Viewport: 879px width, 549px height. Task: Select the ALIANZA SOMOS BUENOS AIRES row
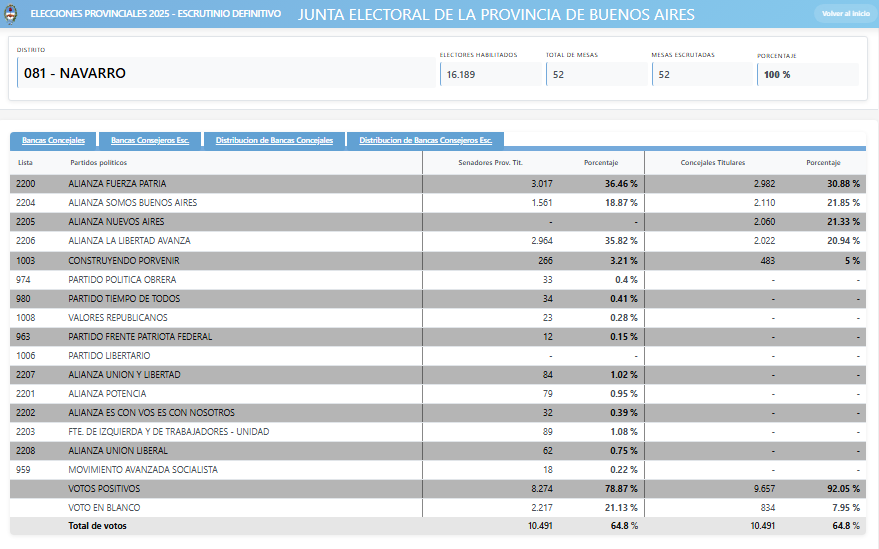point(132,203)
